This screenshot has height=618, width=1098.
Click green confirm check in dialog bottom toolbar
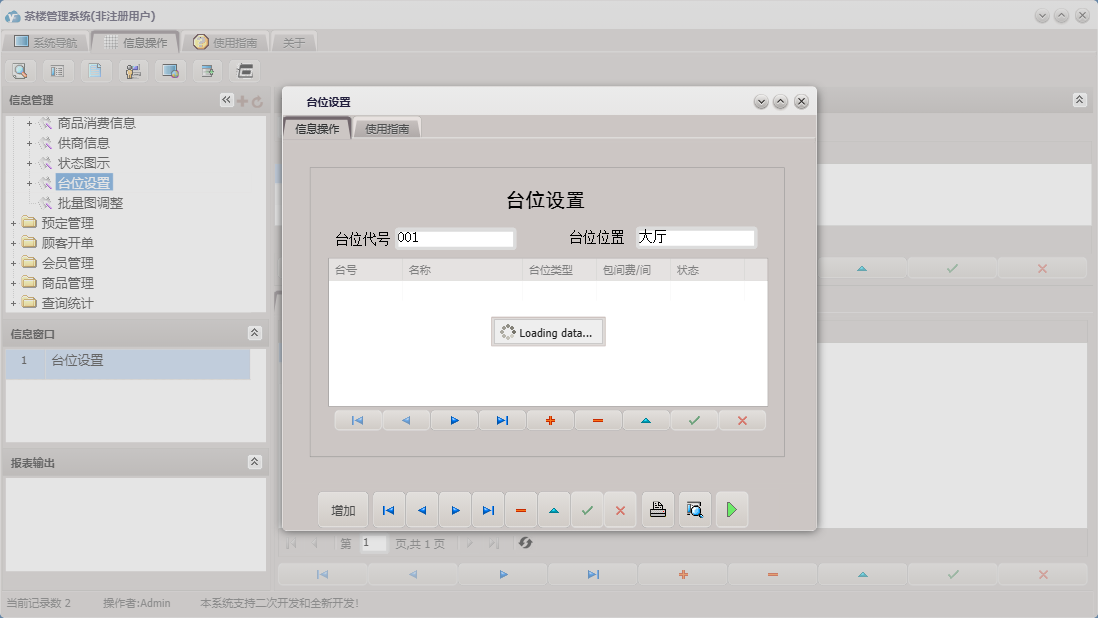coord(587,510)
